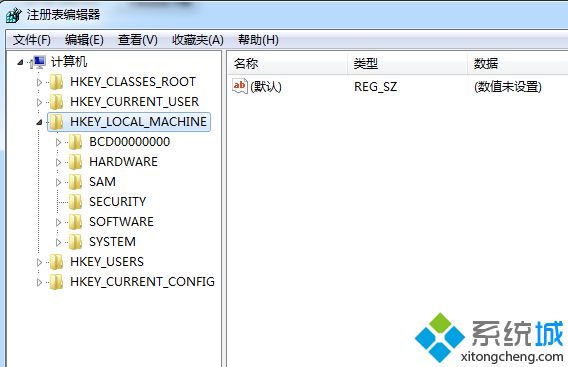Click the Registry Editor title bar icon
This screenshot has height=367, width=568.
14,15
